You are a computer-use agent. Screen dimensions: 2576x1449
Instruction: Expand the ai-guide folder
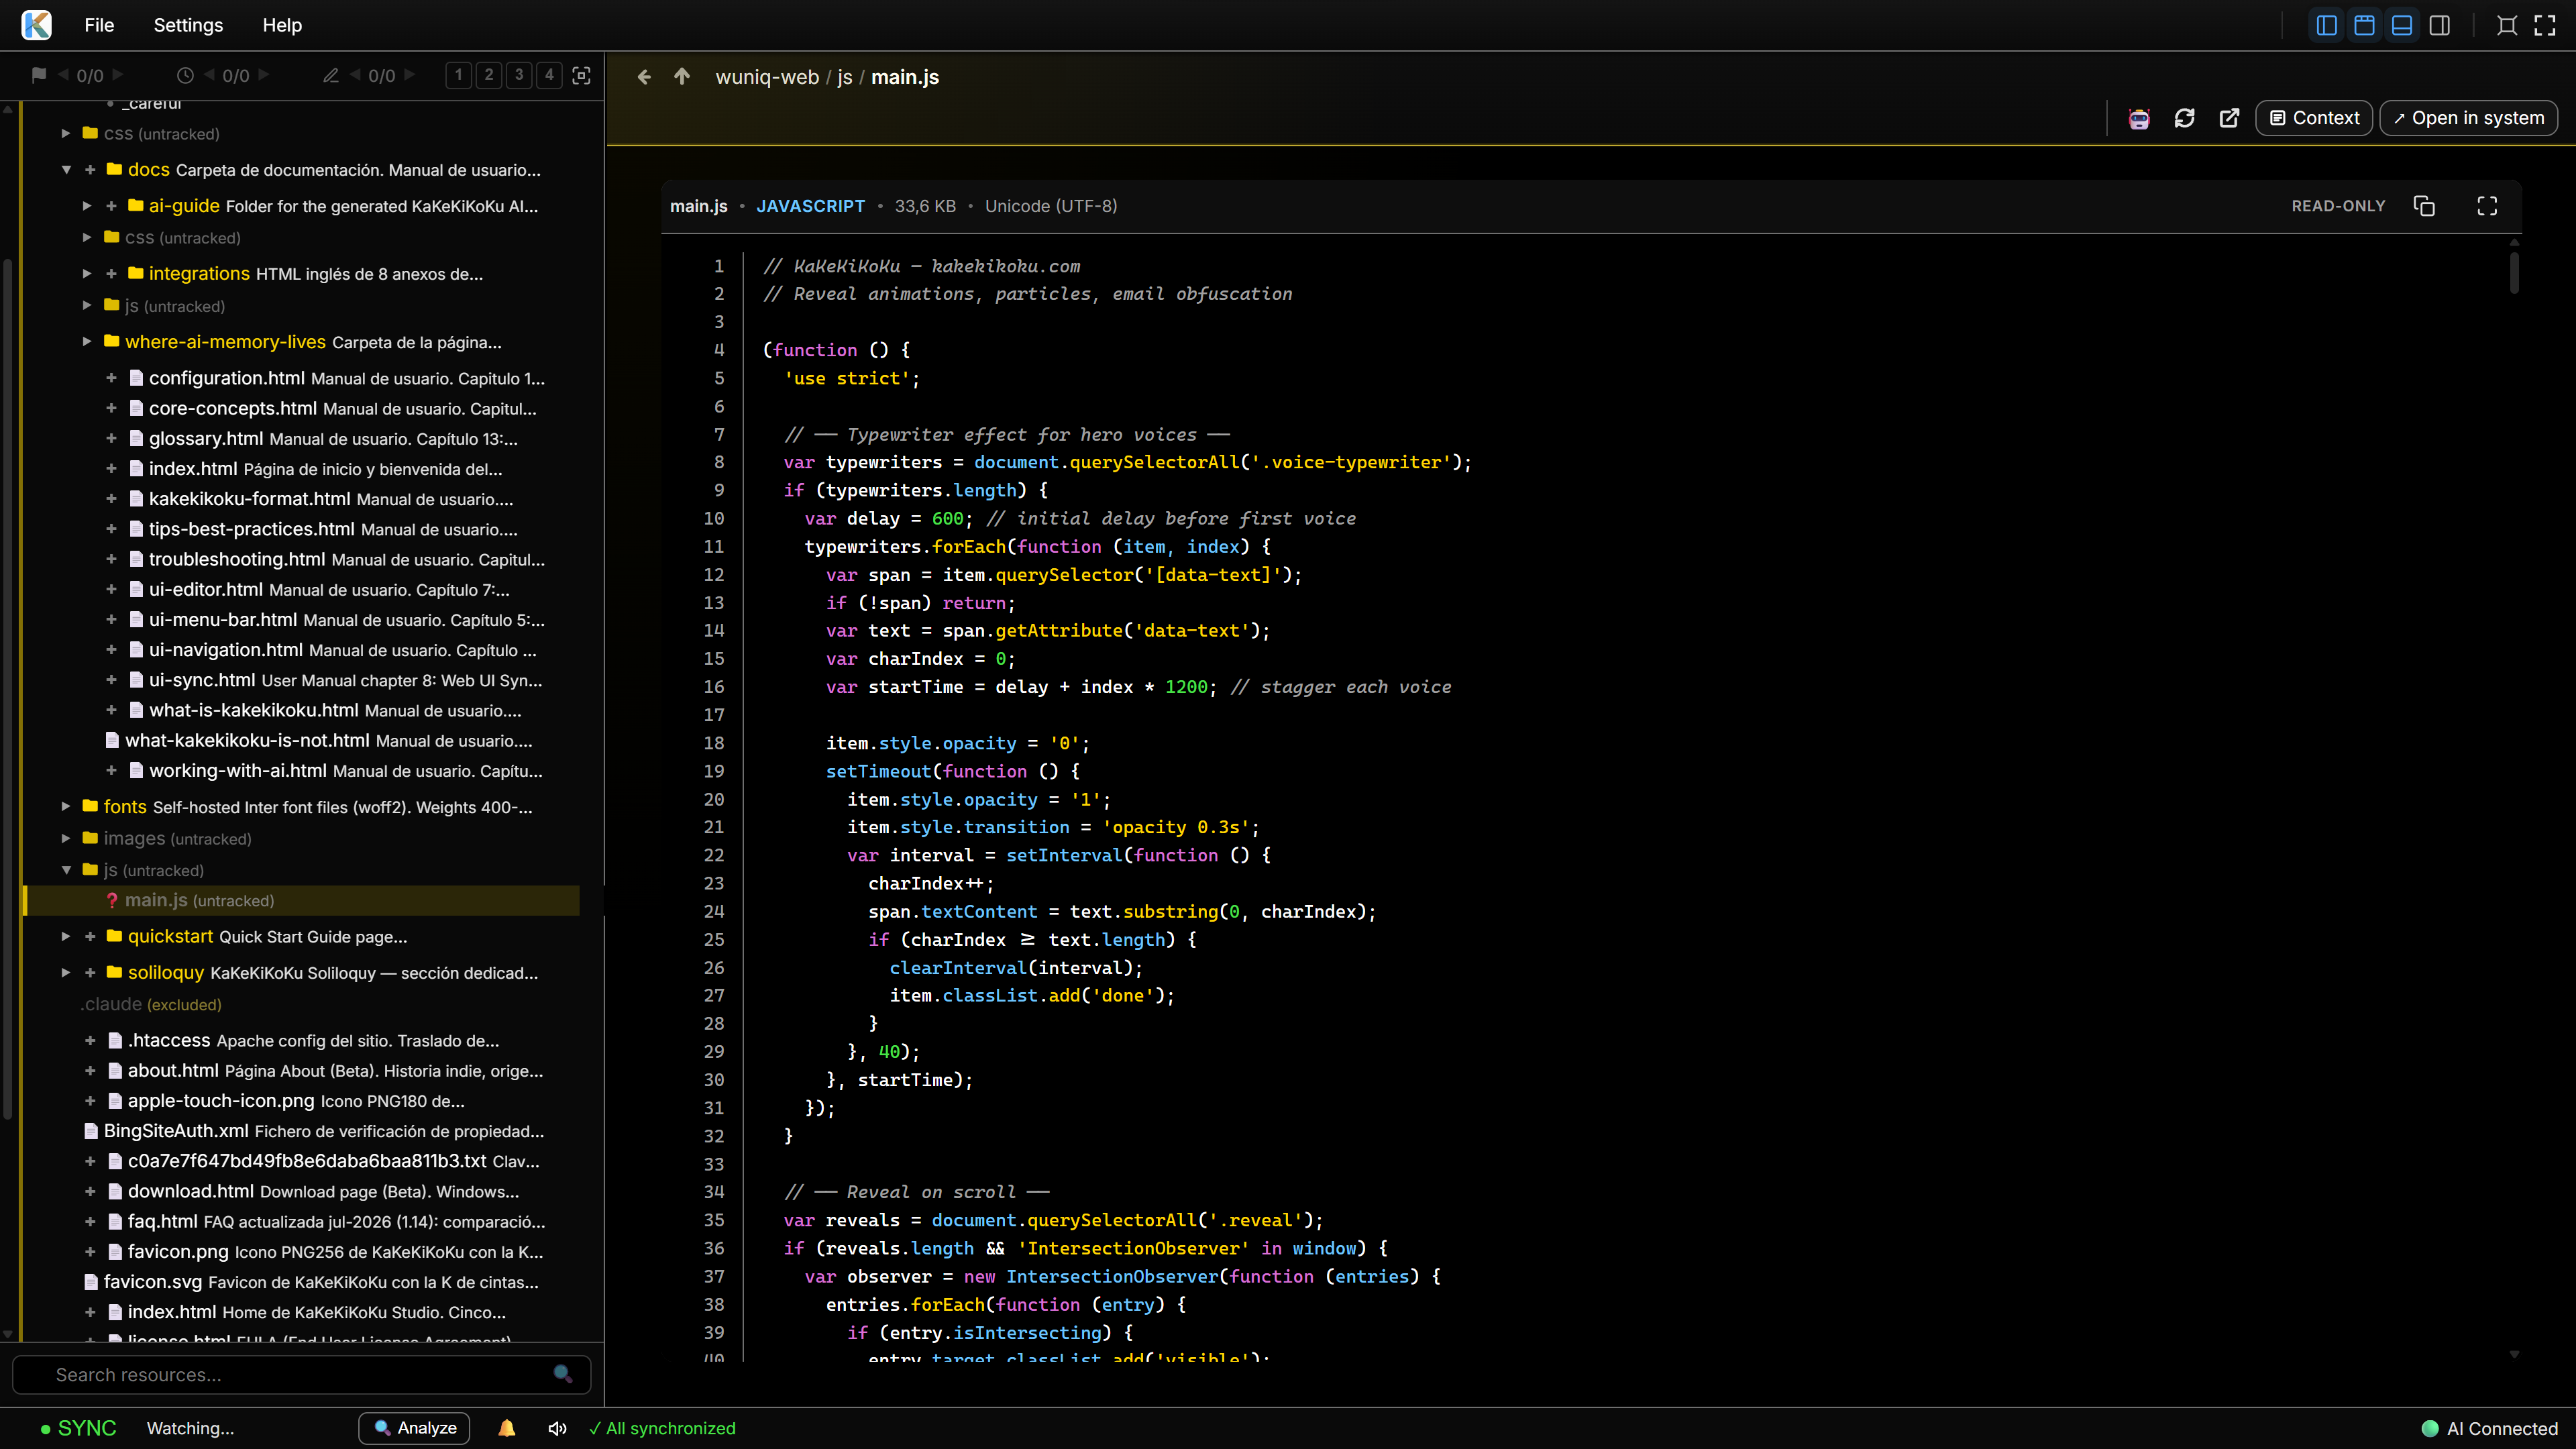click(x=87, y=206)
